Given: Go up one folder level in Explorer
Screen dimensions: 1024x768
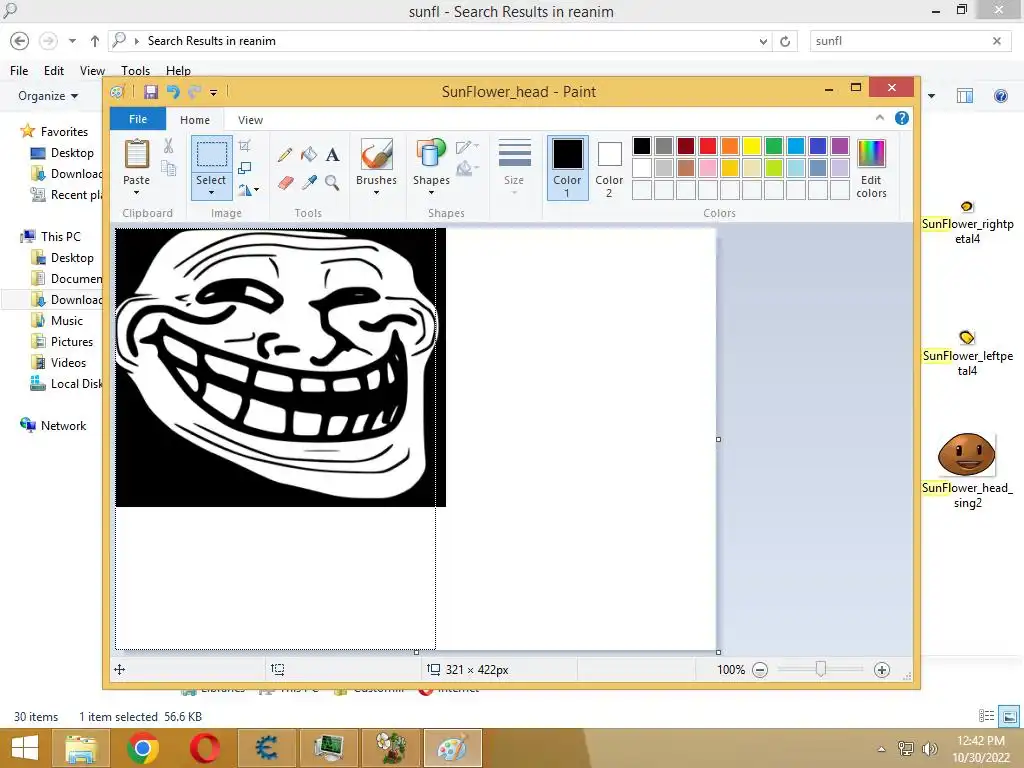Looking at the screenshot, I should pyautogui.click(x=95, y=41).
